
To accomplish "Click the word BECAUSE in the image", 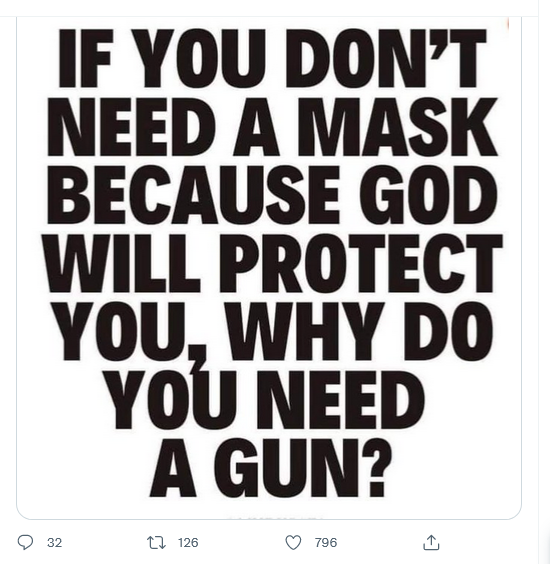I will [x=198, y=195].
